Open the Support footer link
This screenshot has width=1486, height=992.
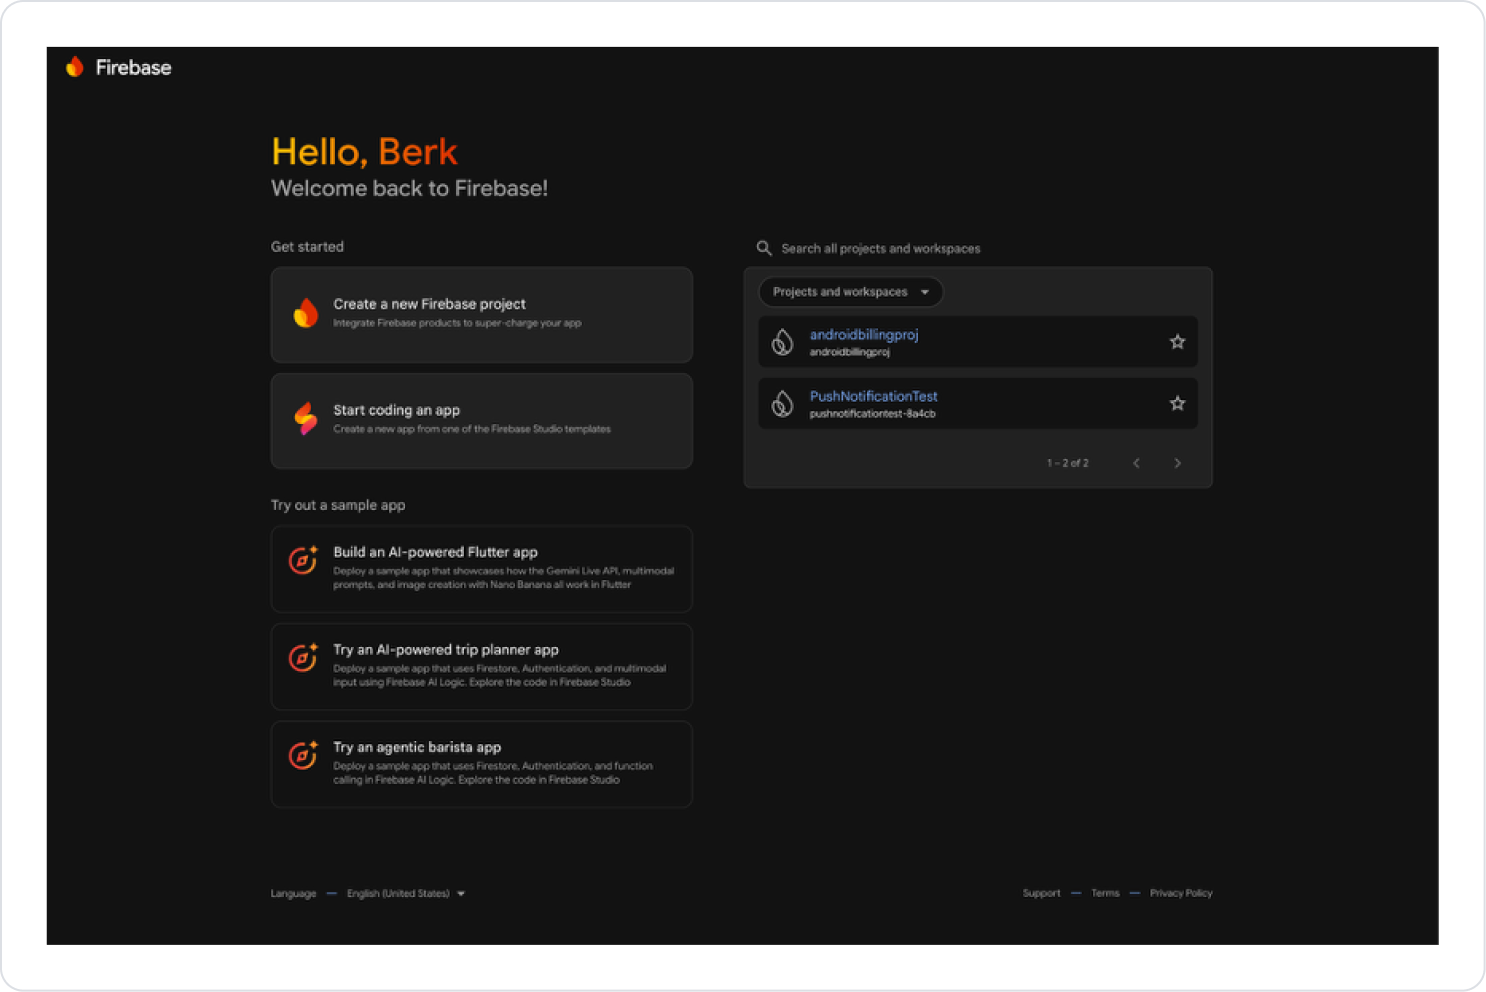(1041, 893)
